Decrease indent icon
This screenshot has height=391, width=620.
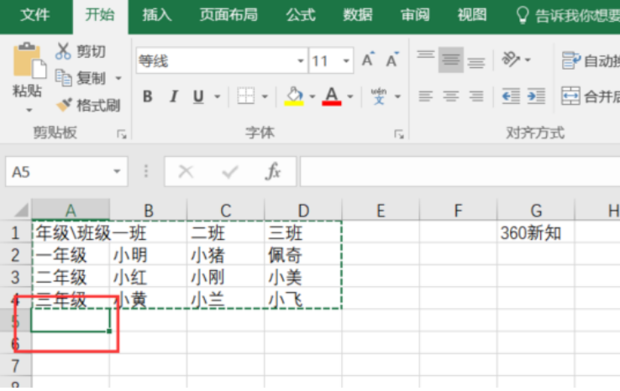(510, 96)
